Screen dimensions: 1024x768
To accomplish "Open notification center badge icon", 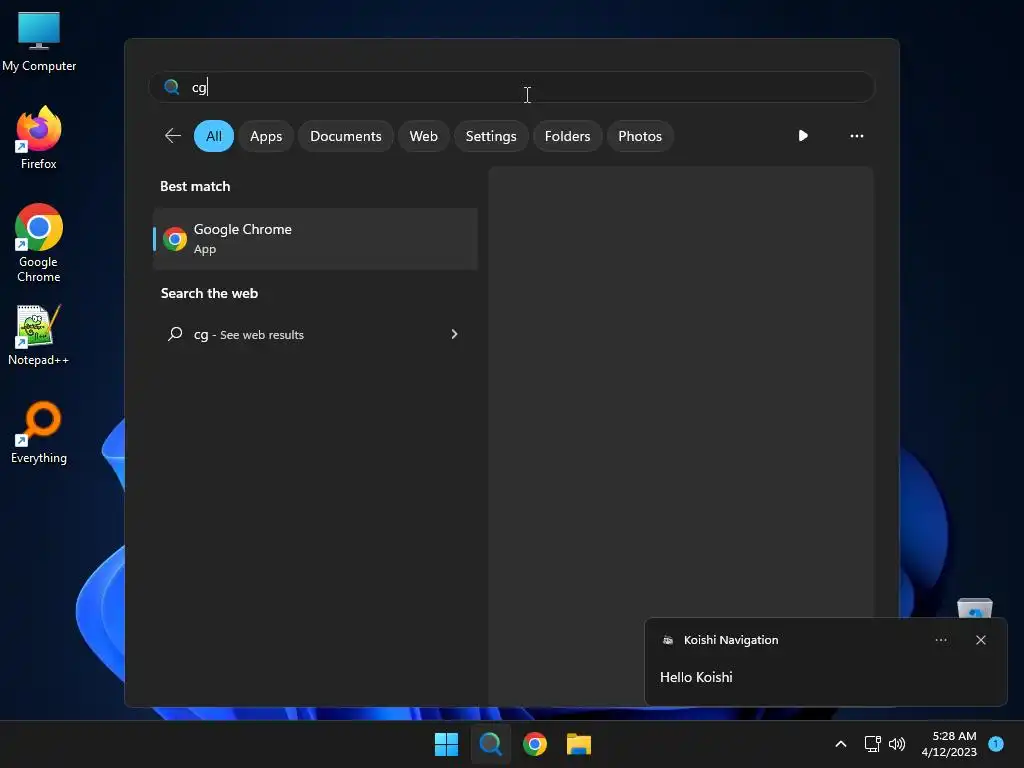I will (996, 743).
